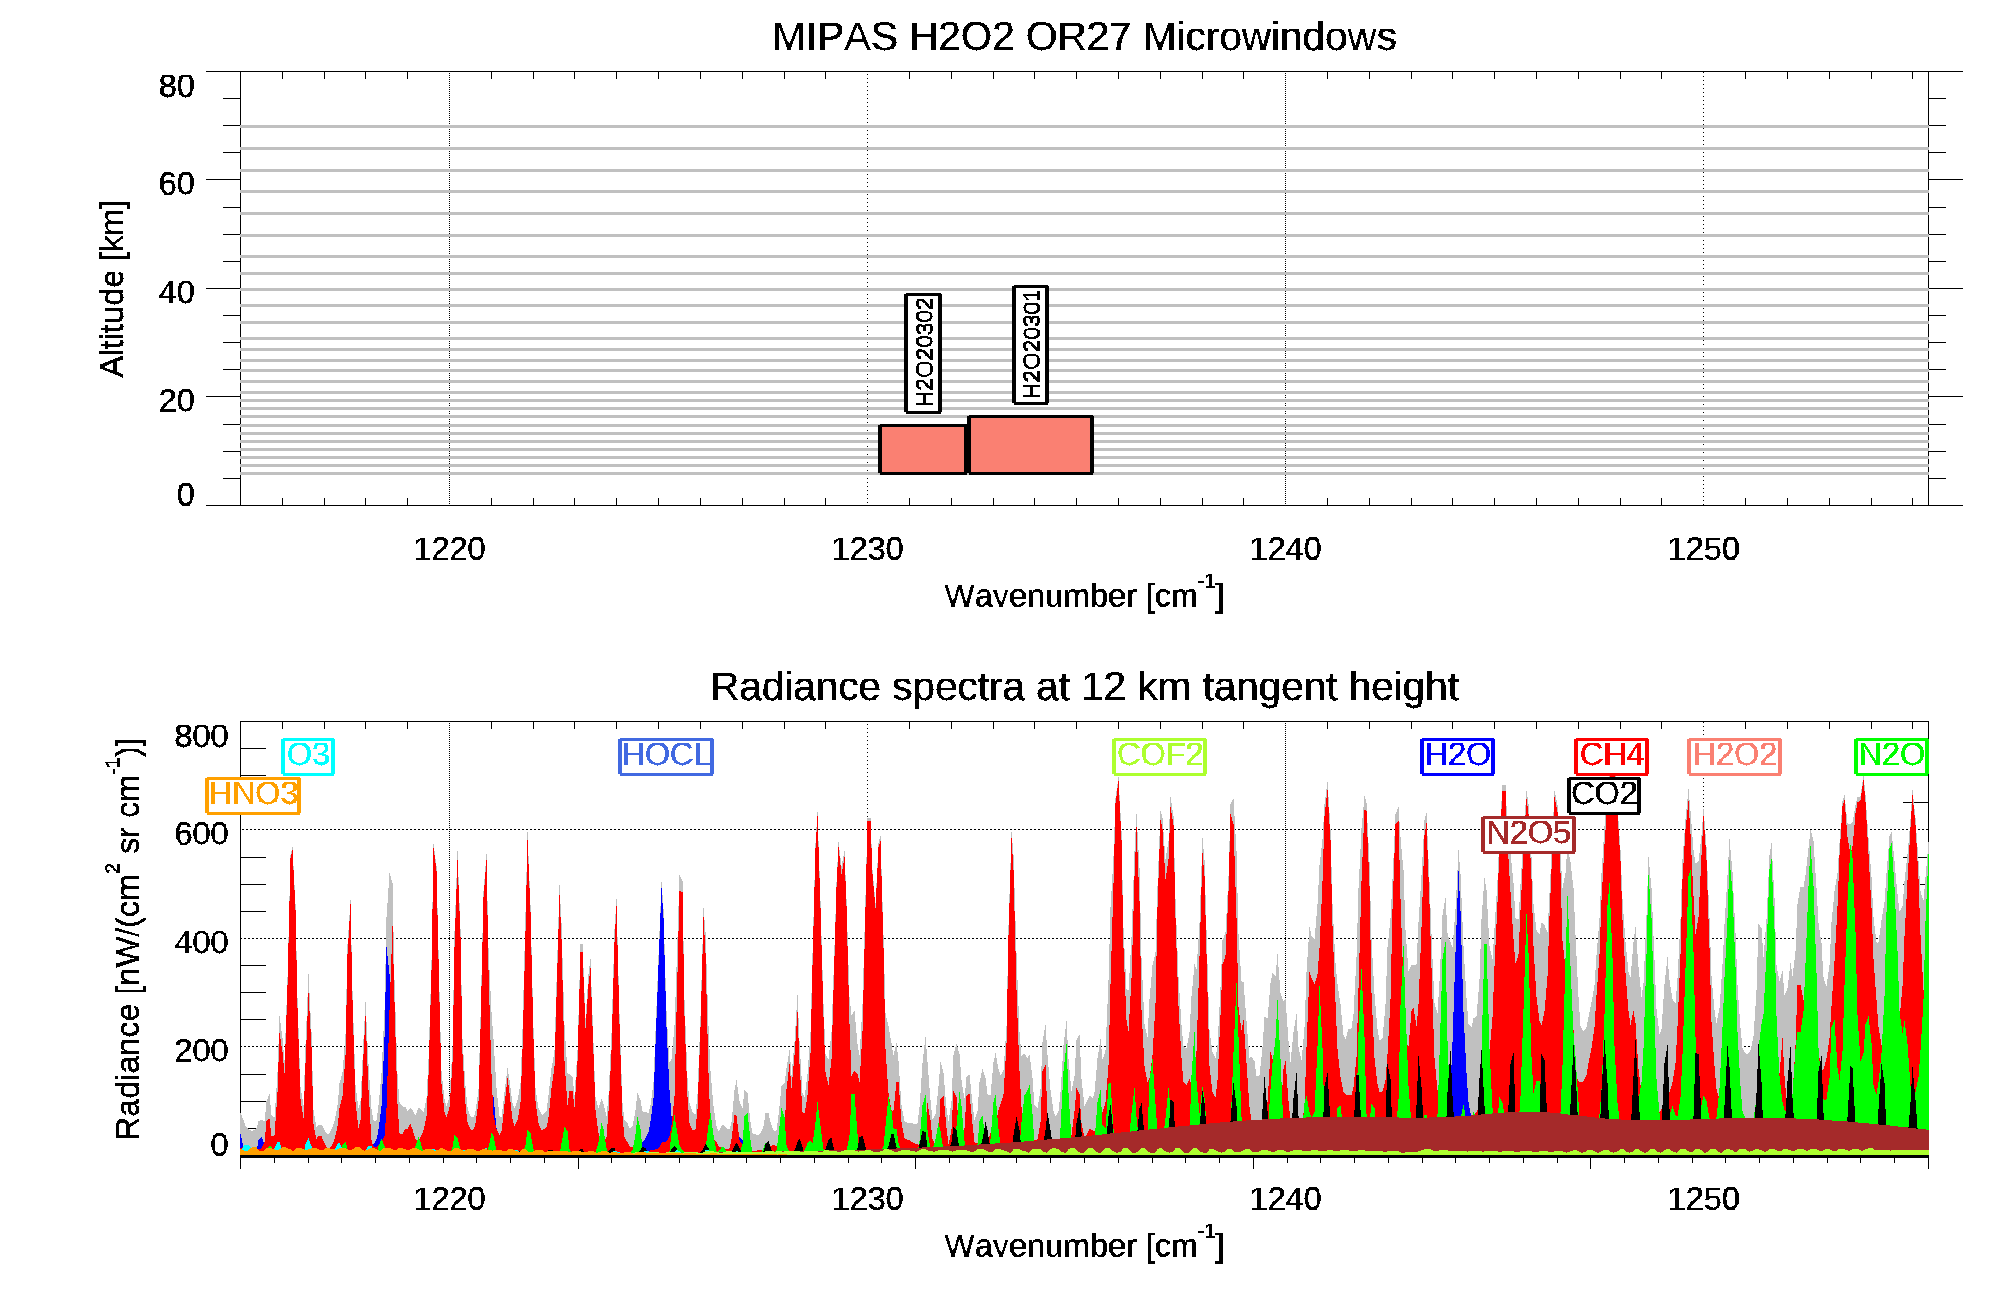Select the green N2O legend label
The height and width of the screenshot is (1300, 2000).
(x=1890, y=755)
